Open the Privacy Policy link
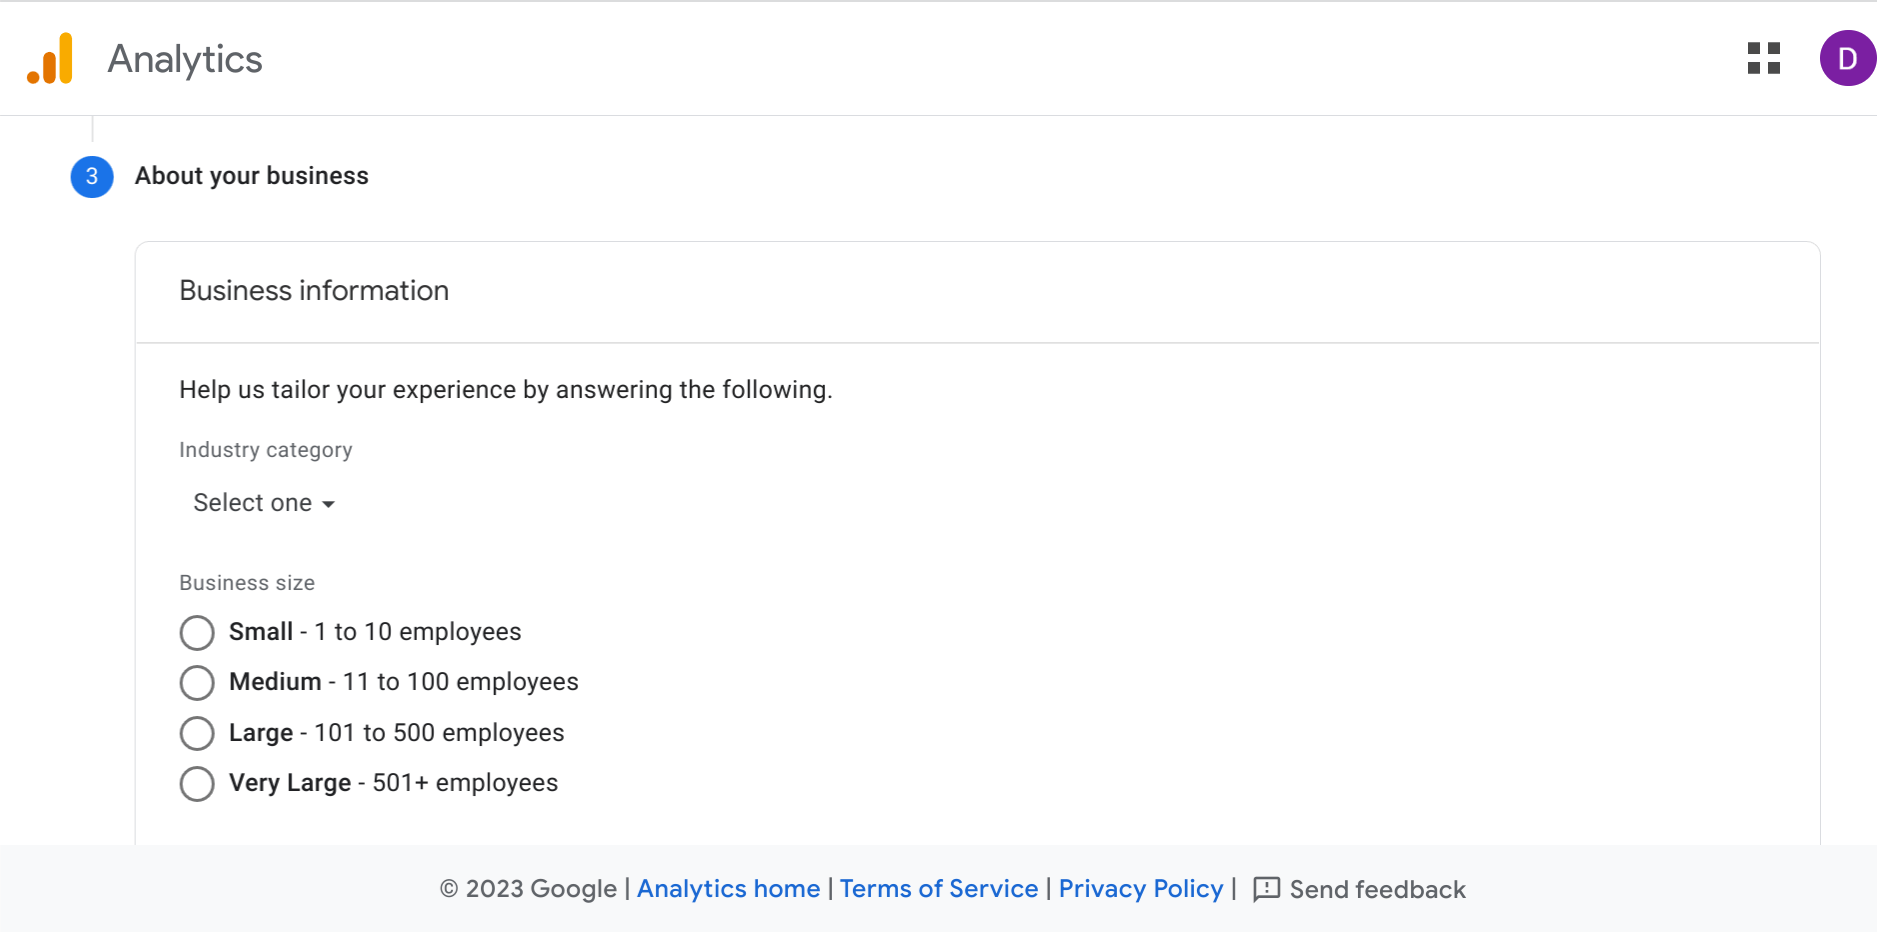The width and height of the screenshot is (1877, 932). 1140,889
